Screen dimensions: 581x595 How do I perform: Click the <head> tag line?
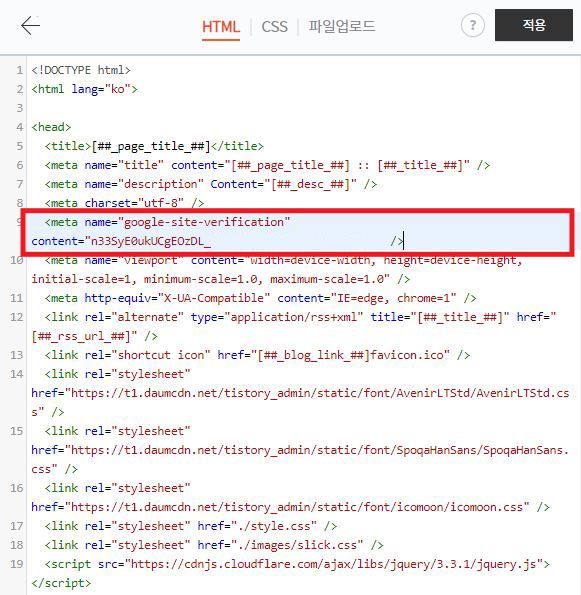(51, 127)
